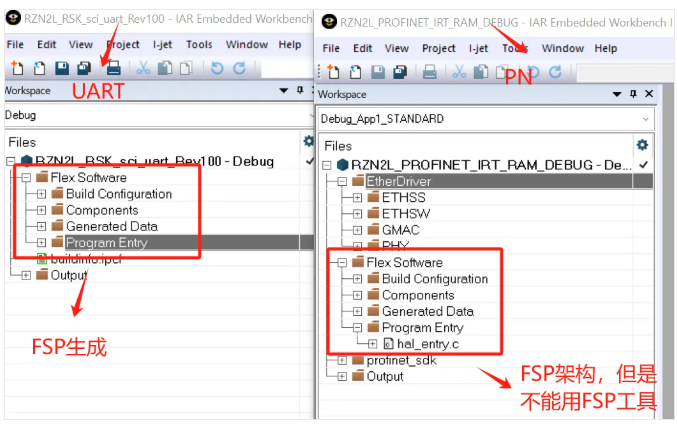Click Open file icon in UART window toolbar

click(39, 68)
